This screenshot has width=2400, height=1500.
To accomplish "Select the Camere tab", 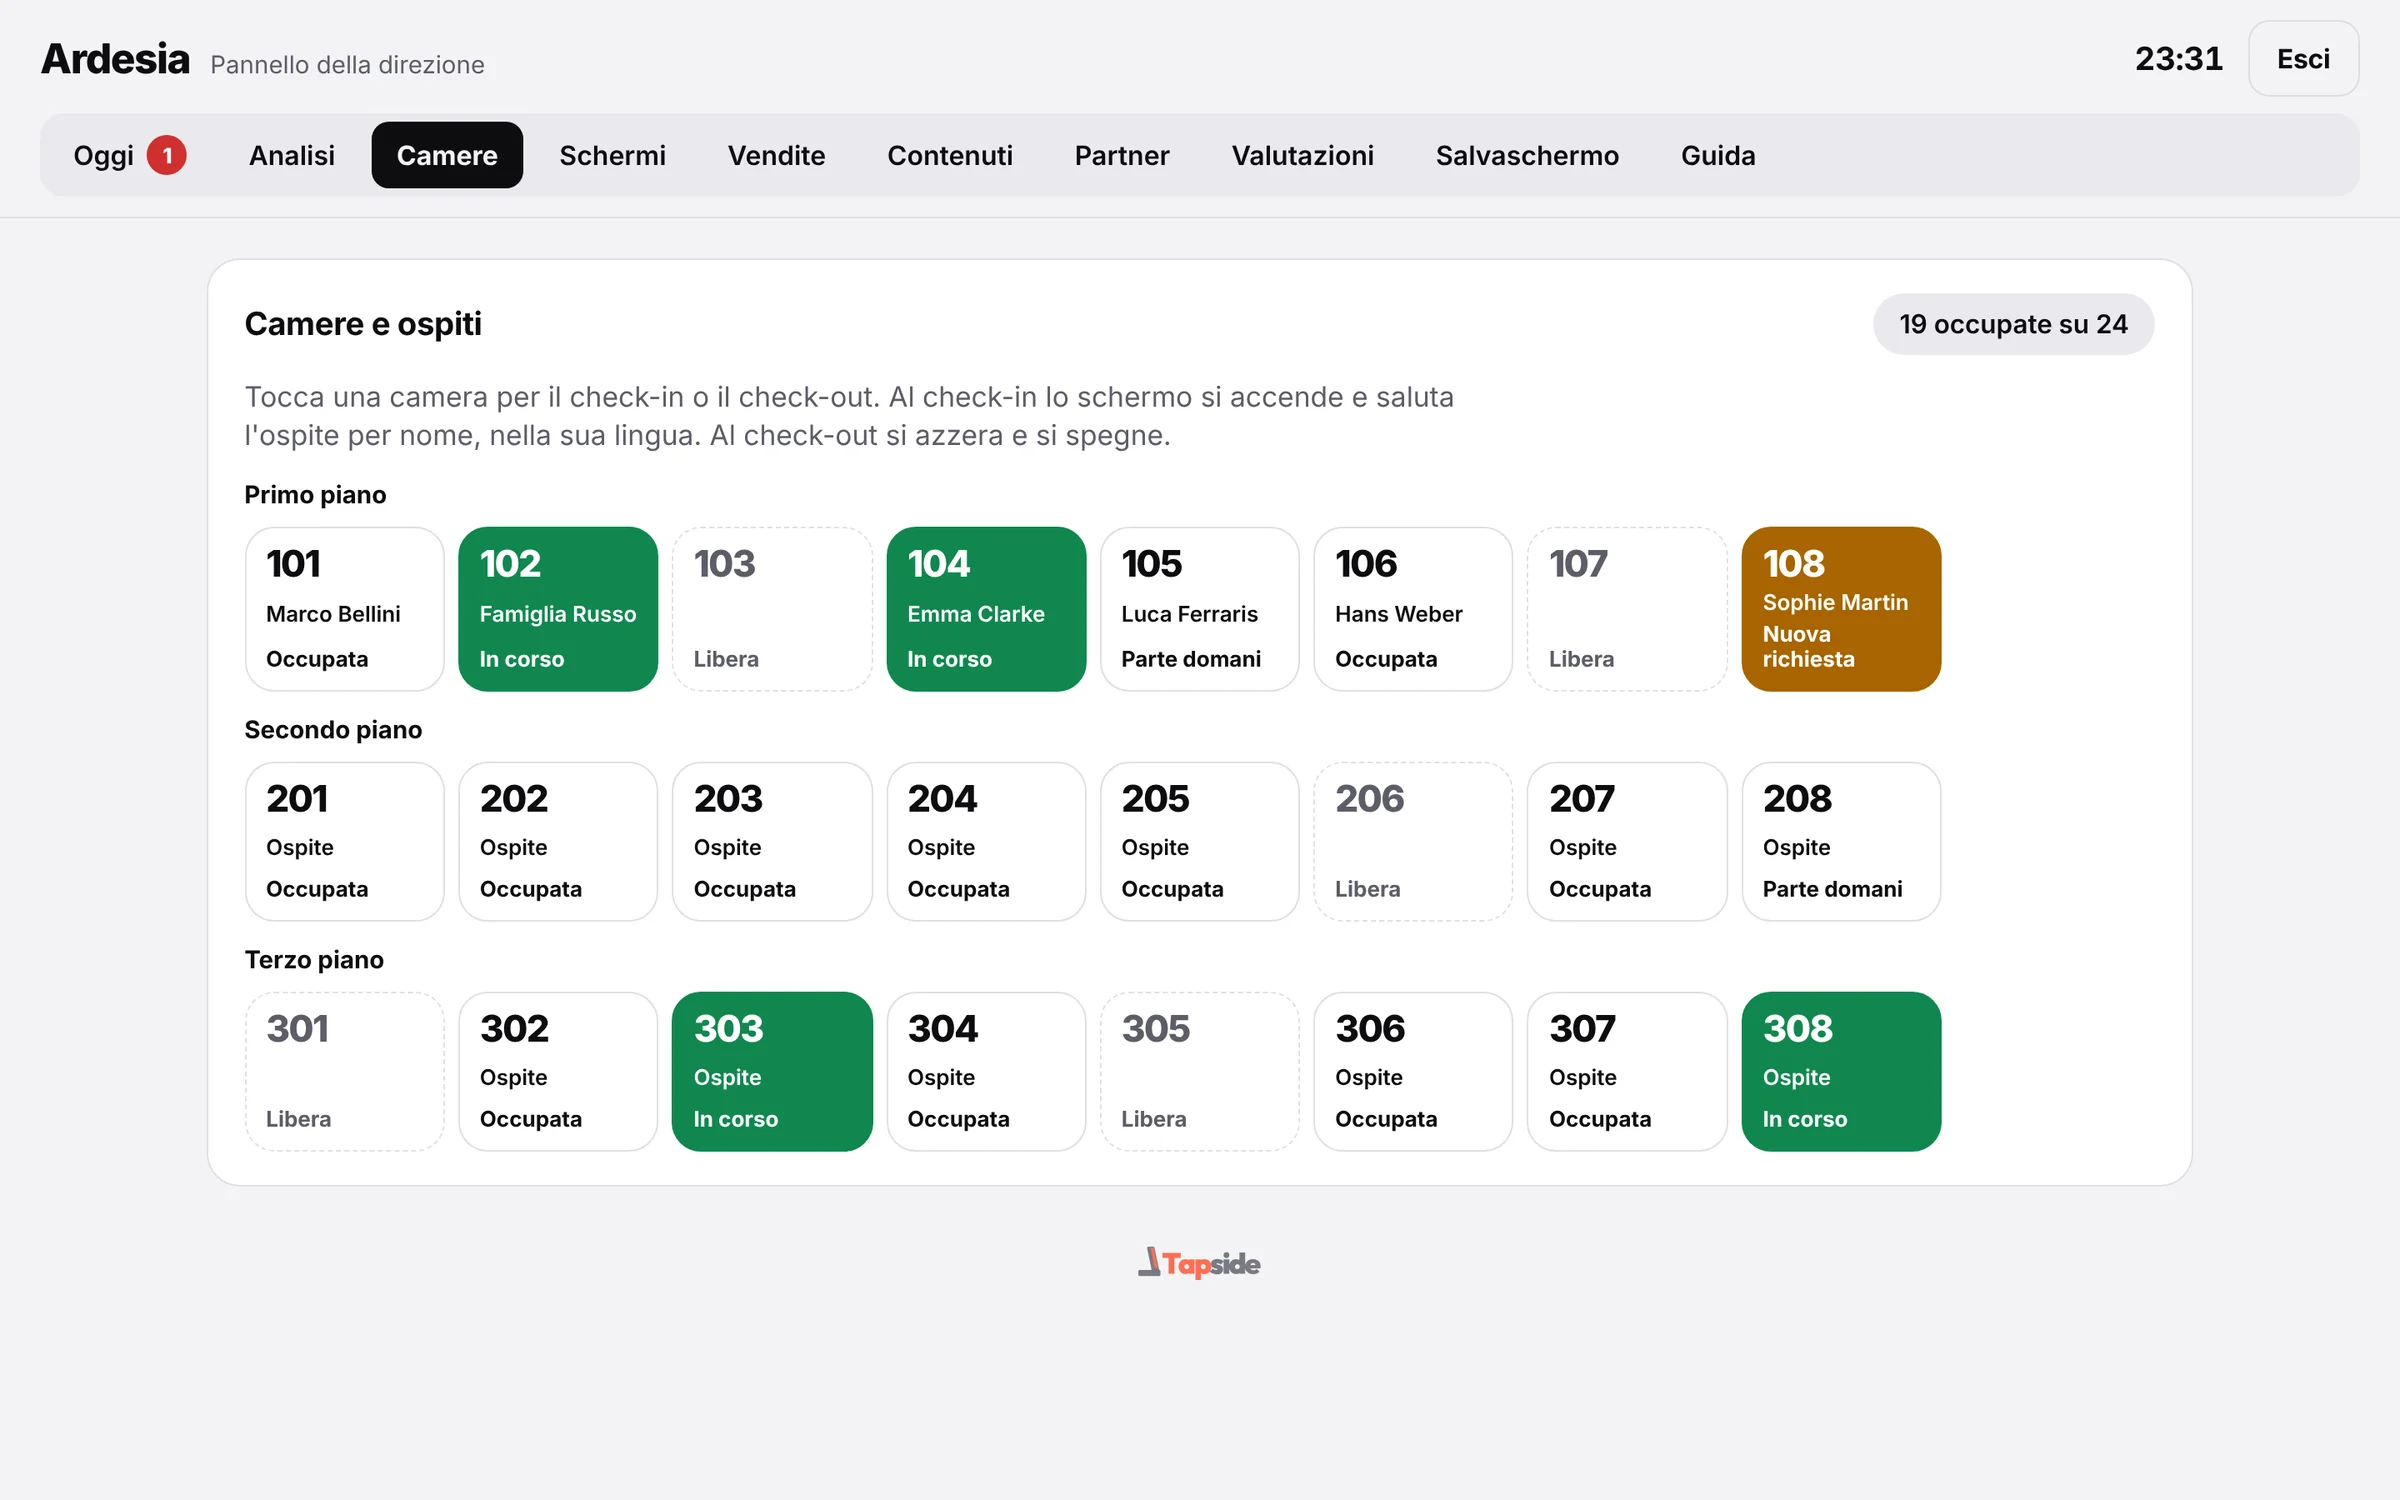I will [447, 155].
